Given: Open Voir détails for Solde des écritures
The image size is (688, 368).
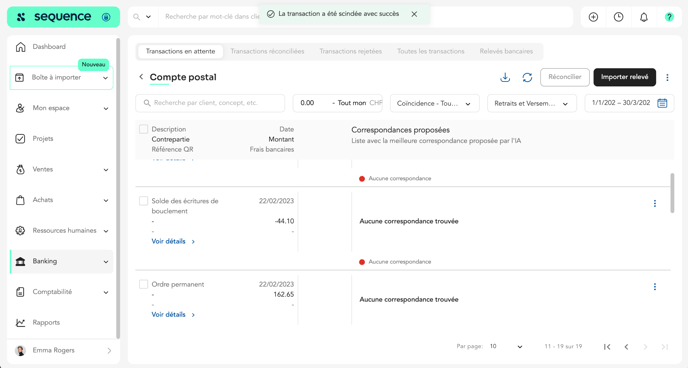Looking at the screenshot, I should (x=173, y=241).
